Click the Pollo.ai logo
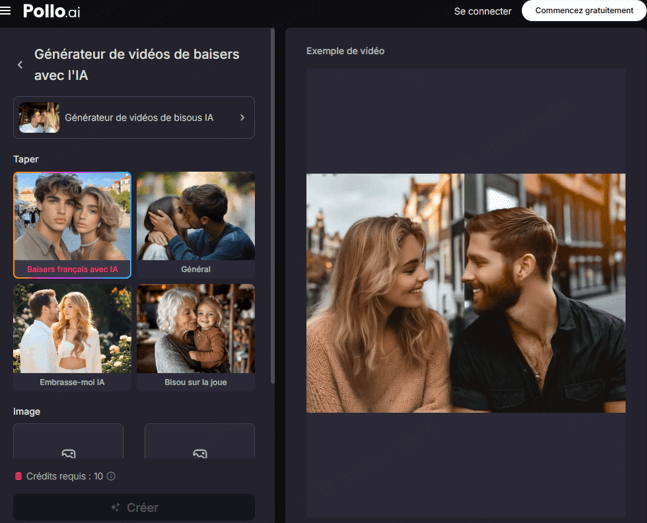The width and height of the screenshot is (647, 523). (x=52, y=11)
